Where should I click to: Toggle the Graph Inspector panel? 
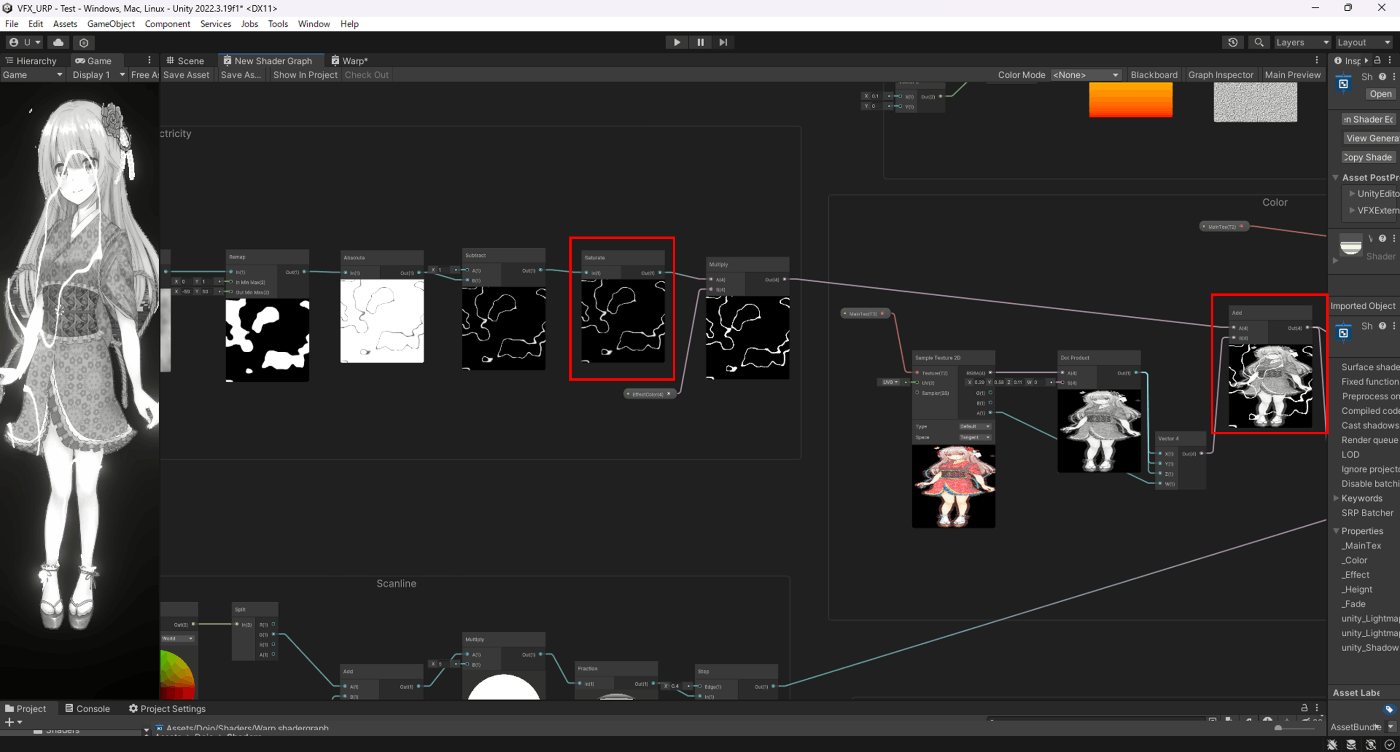coord(1220,75)
